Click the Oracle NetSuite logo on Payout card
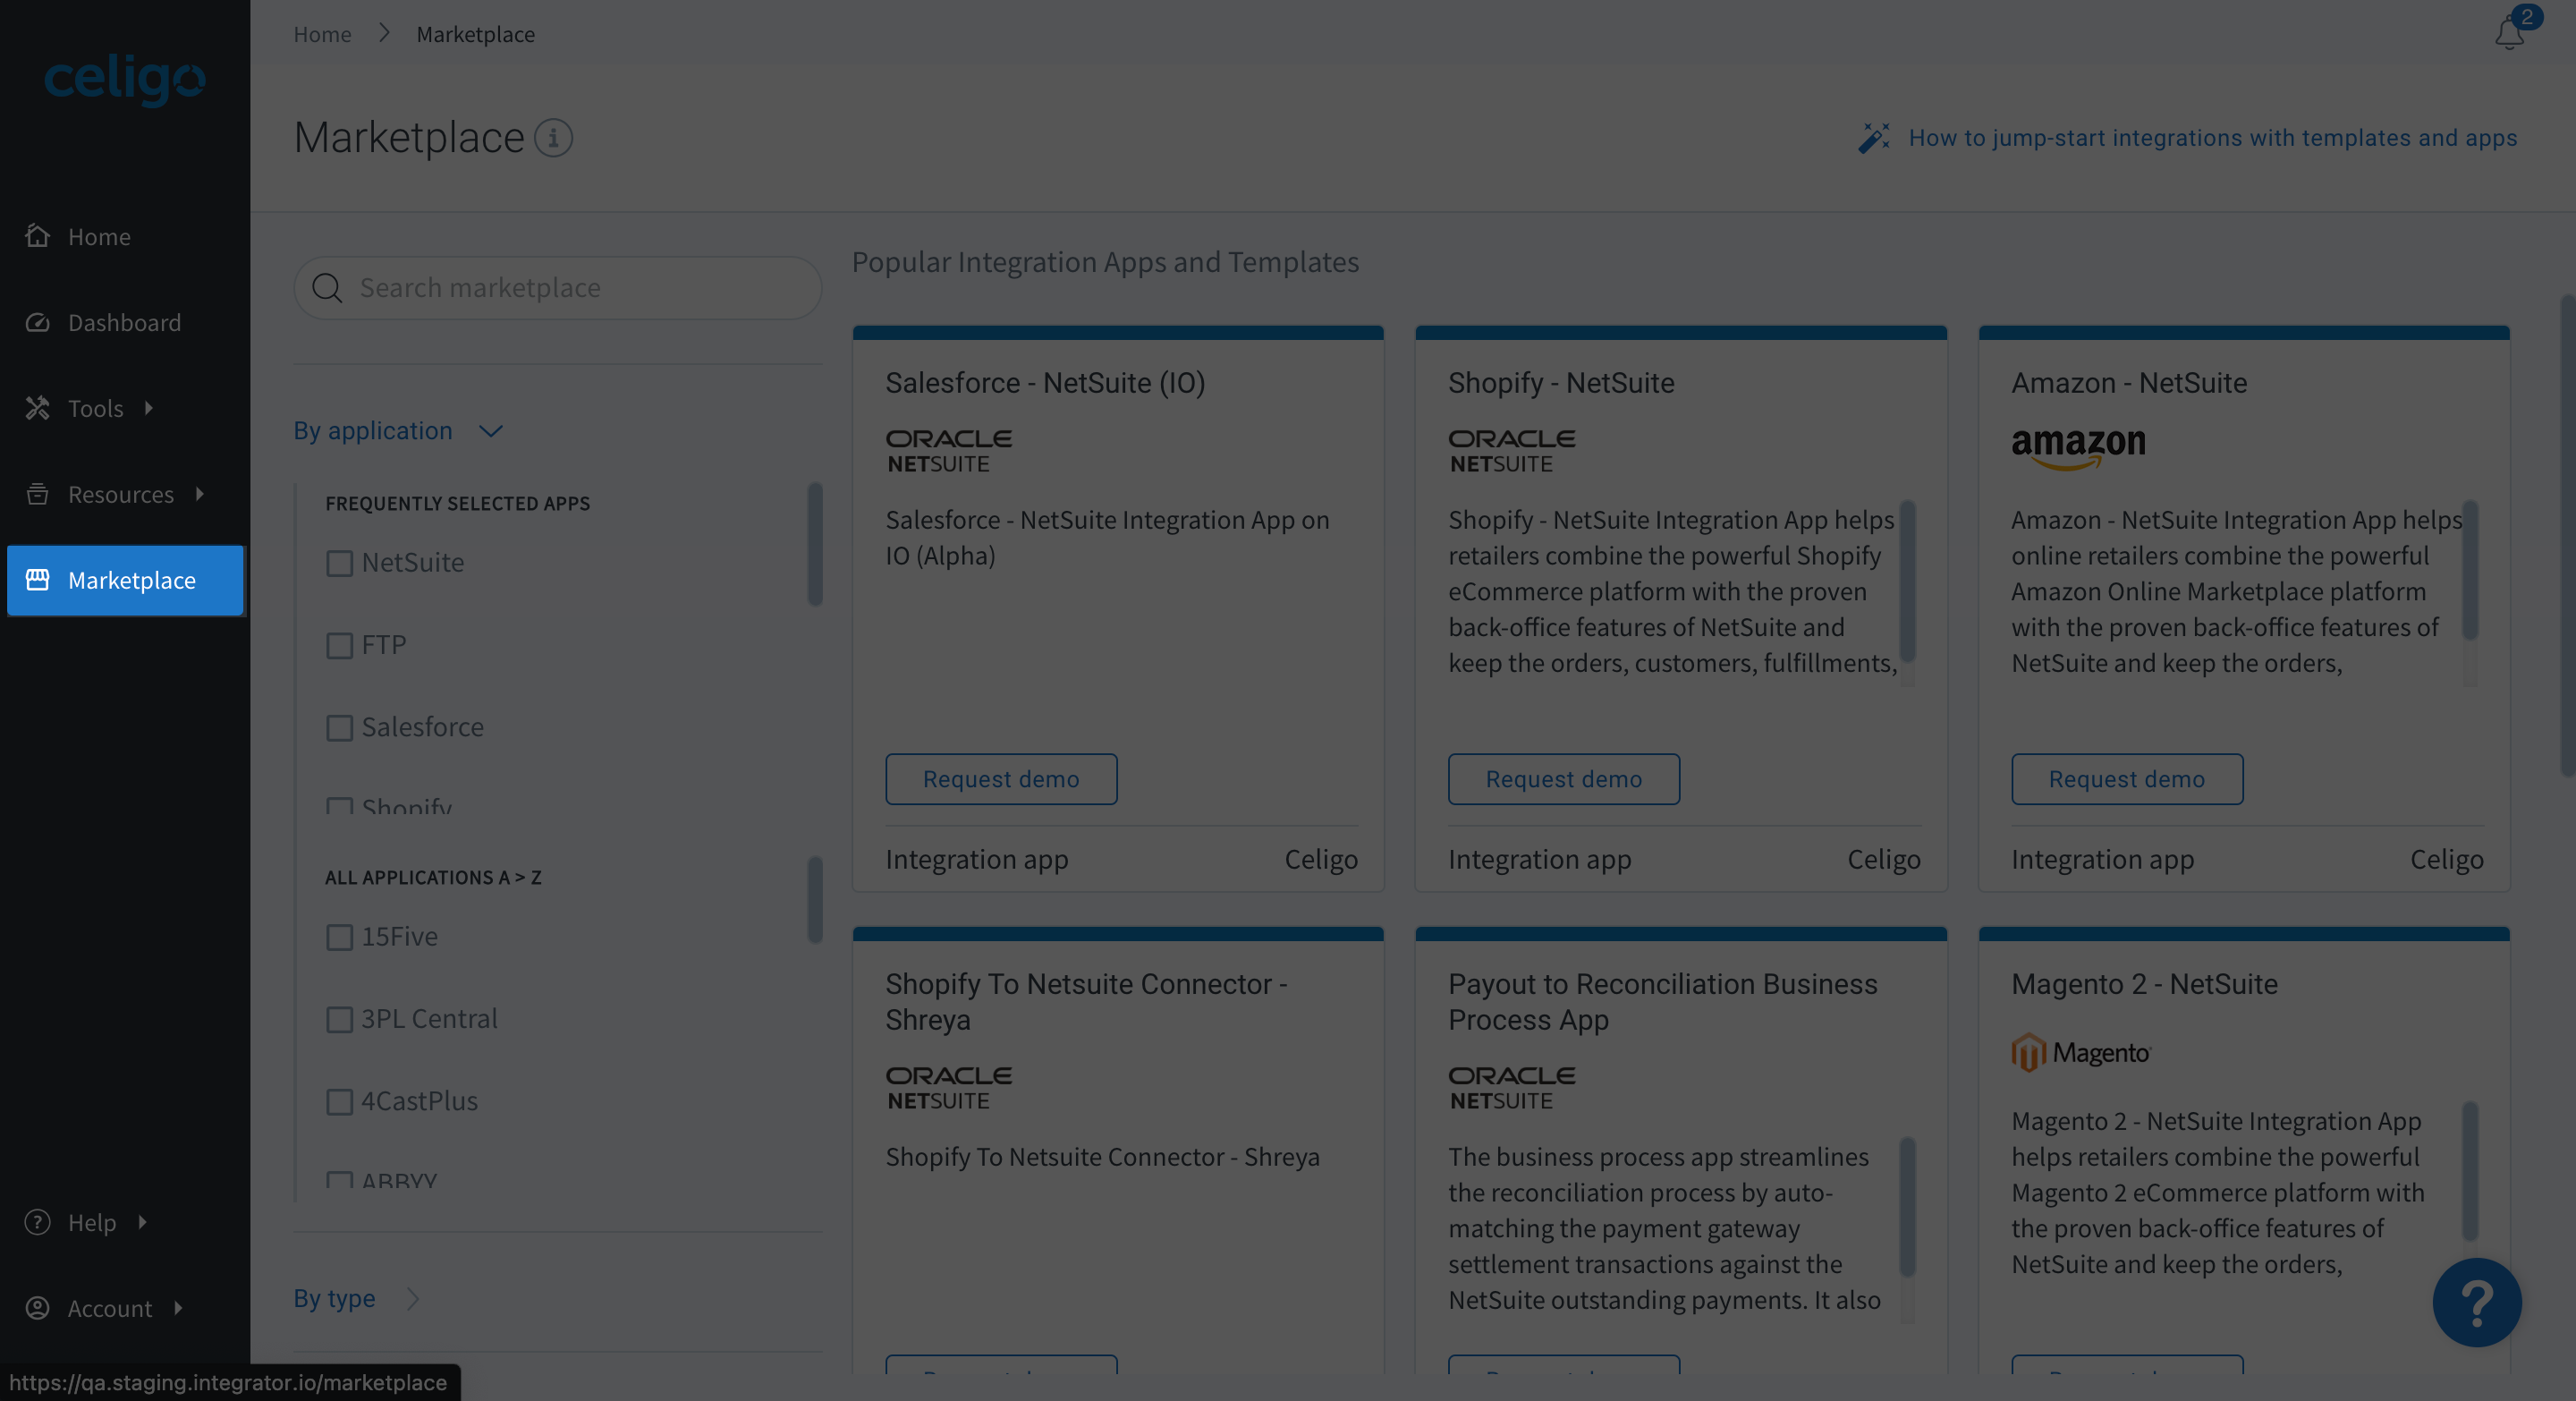The height and width of the screenshot is (1401, 2576). click(x=1511, y=1088)
